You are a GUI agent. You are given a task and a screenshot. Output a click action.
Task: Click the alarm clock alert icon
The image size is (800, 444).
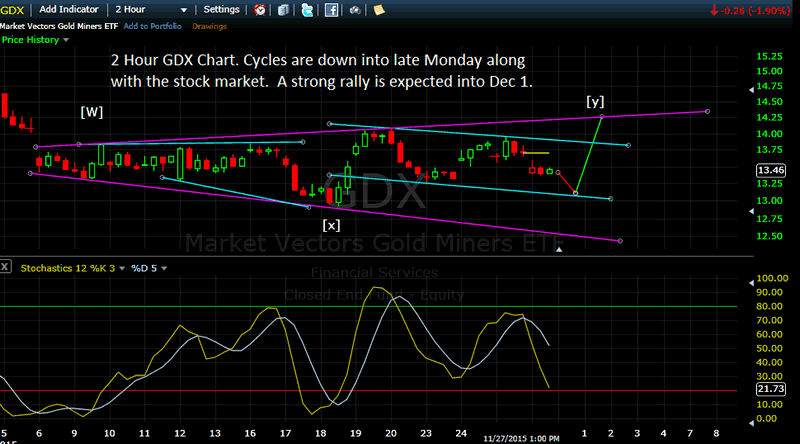261,10
